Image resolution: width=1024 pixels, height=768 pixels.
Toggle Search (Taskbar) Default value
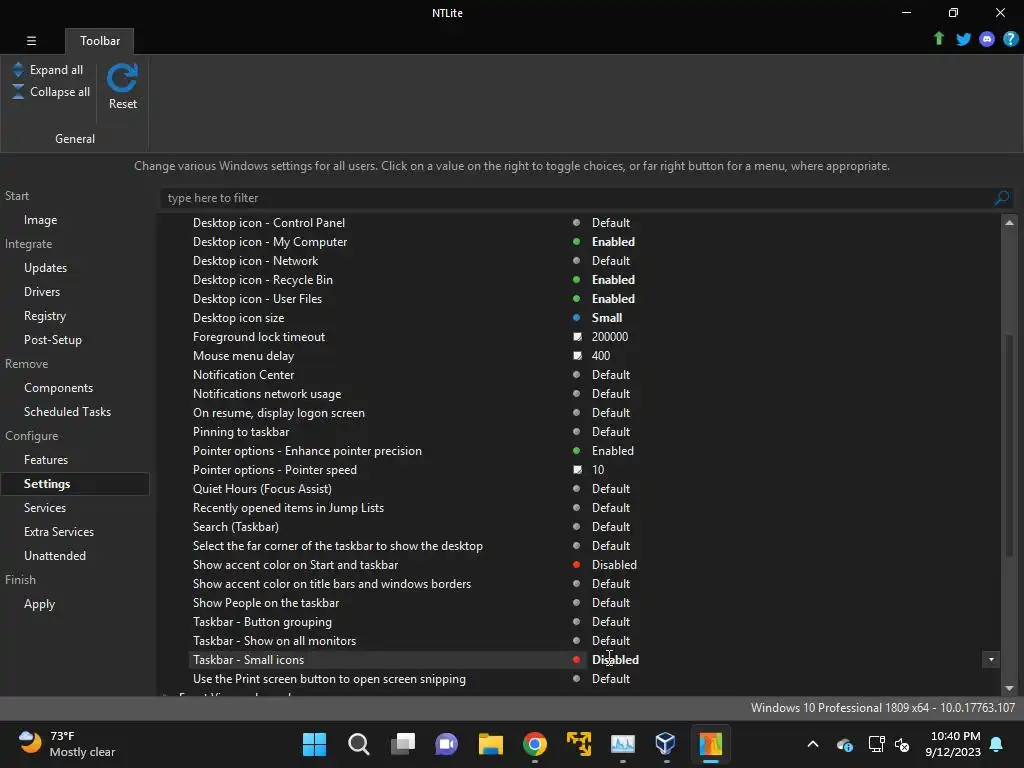click(611, 526)
